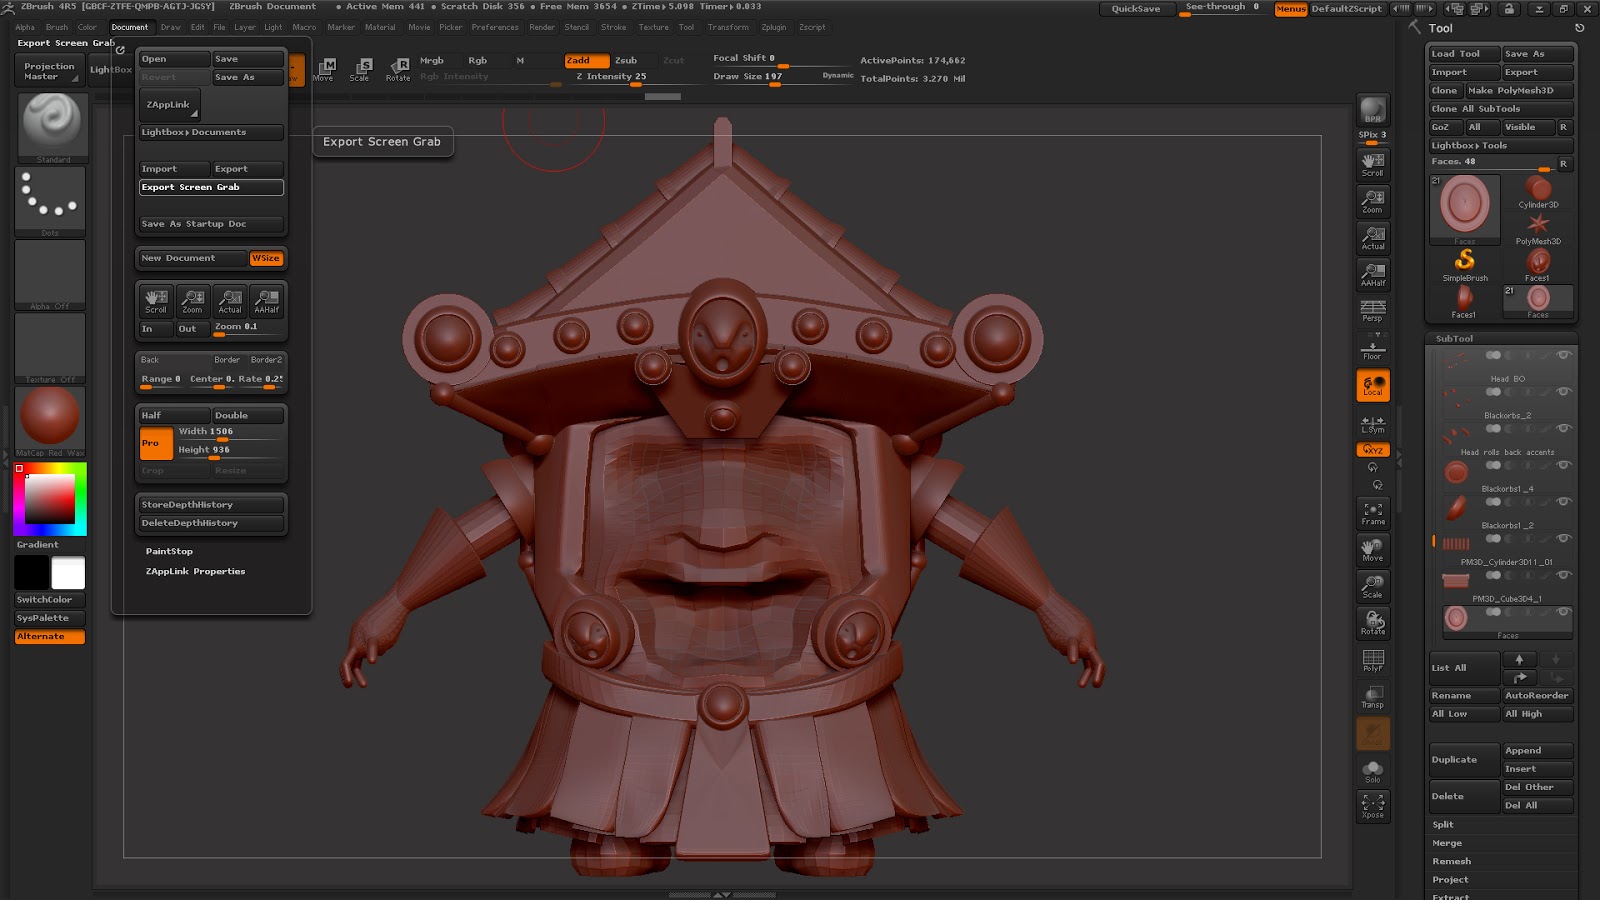Viewport: 1600px width, 900px height.
Task: Select the PolyMesh3D star tool
Action: pos(1538,228)
